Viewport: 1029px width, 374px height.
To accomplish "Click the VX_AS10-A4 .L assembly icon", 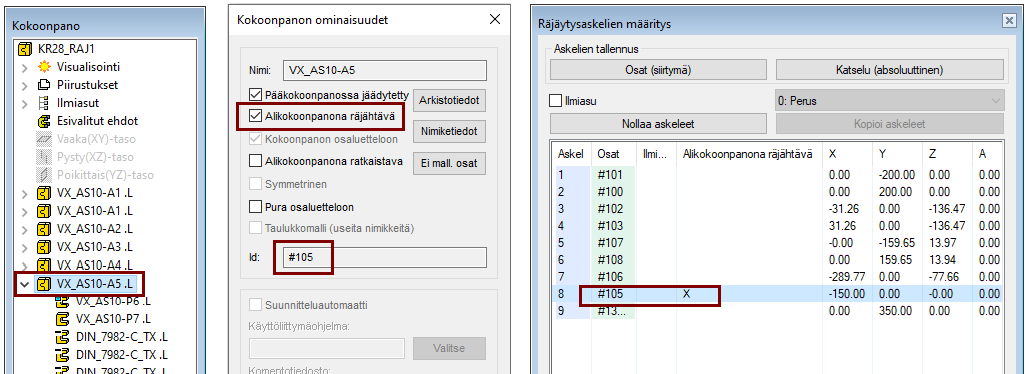I will (x=44, y=266).
